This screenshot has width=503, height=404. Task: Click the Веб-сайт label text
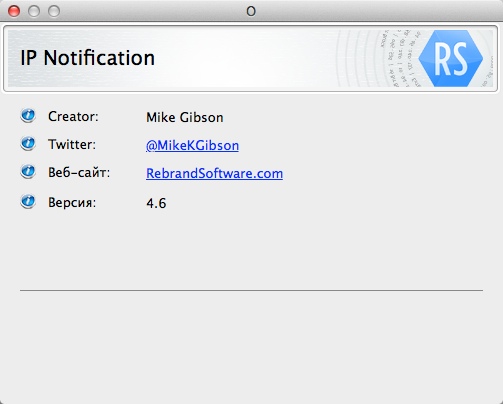click(x=79, y=172)
